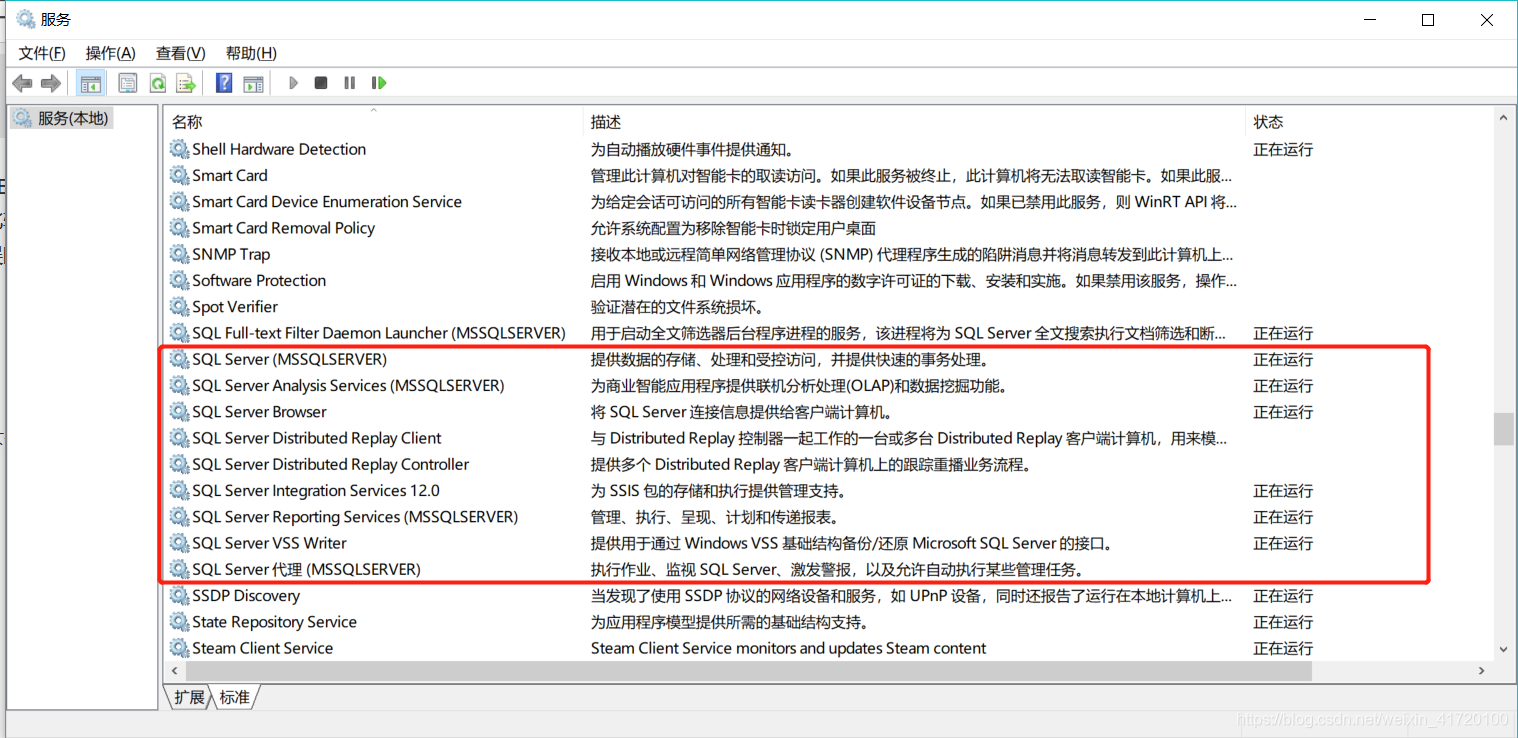Switch to the 扩展 tab

[x=188, y=697]
